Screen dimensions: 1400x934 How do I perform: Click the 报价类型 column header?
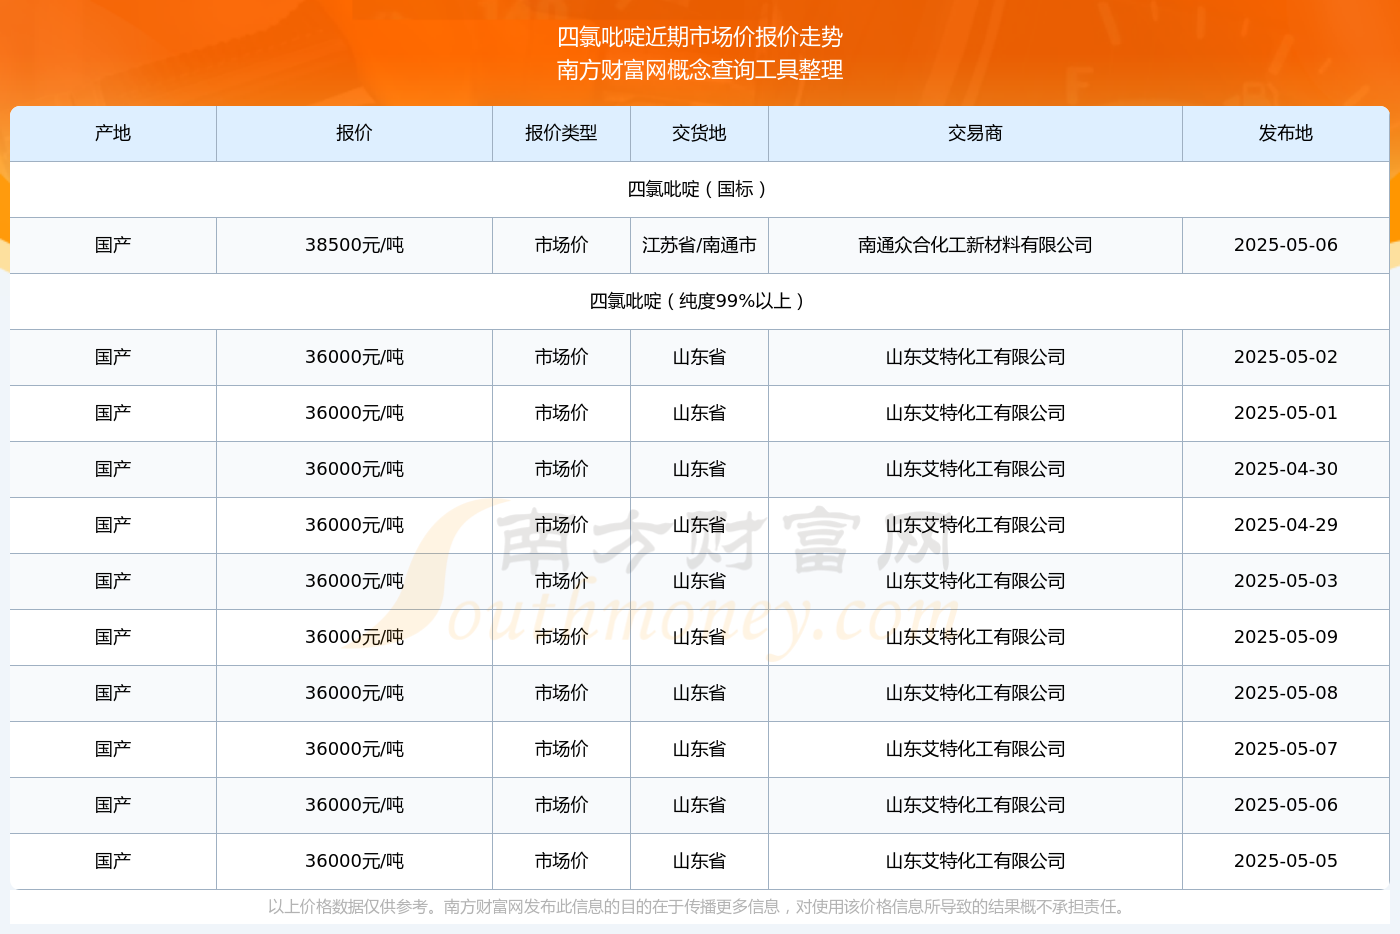(x=561, y=133)
